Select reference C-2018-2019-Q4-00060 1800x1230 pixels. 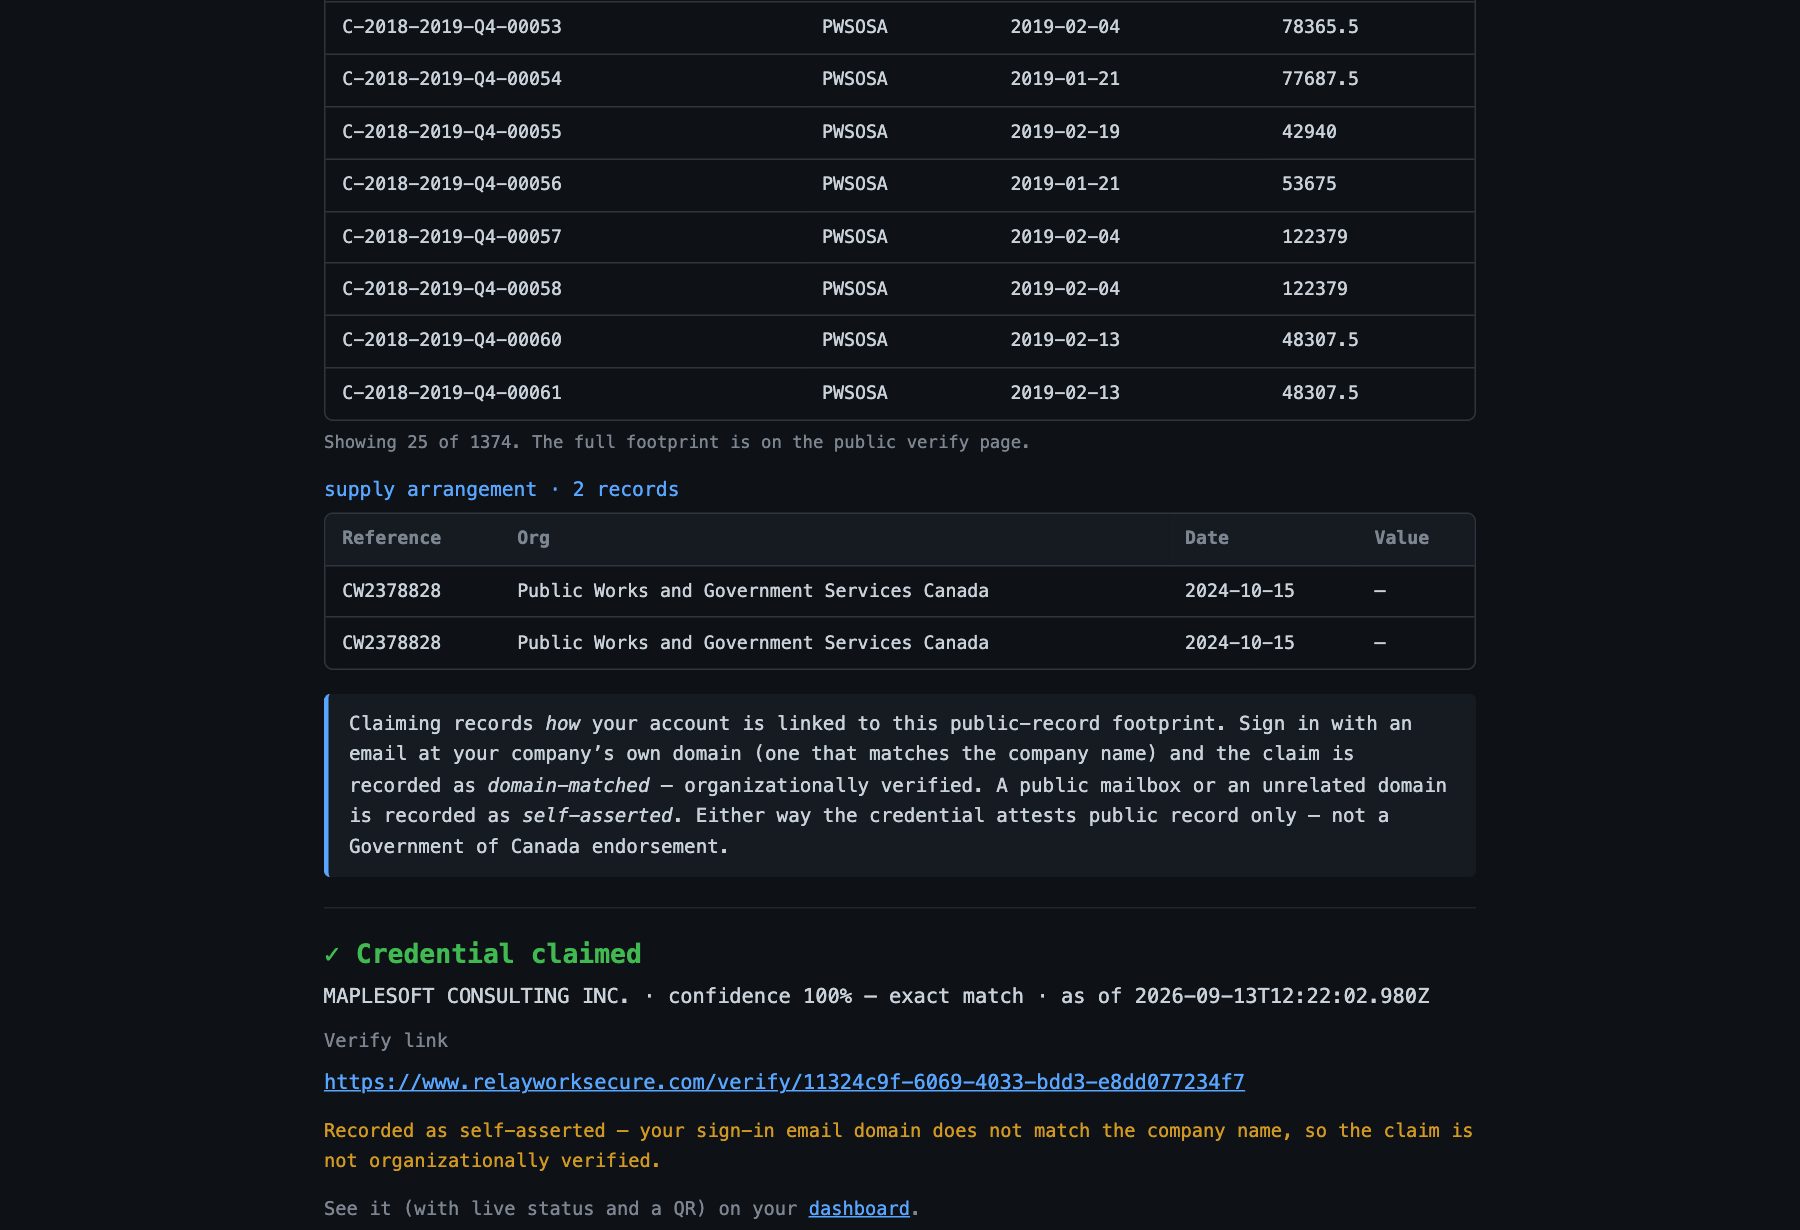452,340
